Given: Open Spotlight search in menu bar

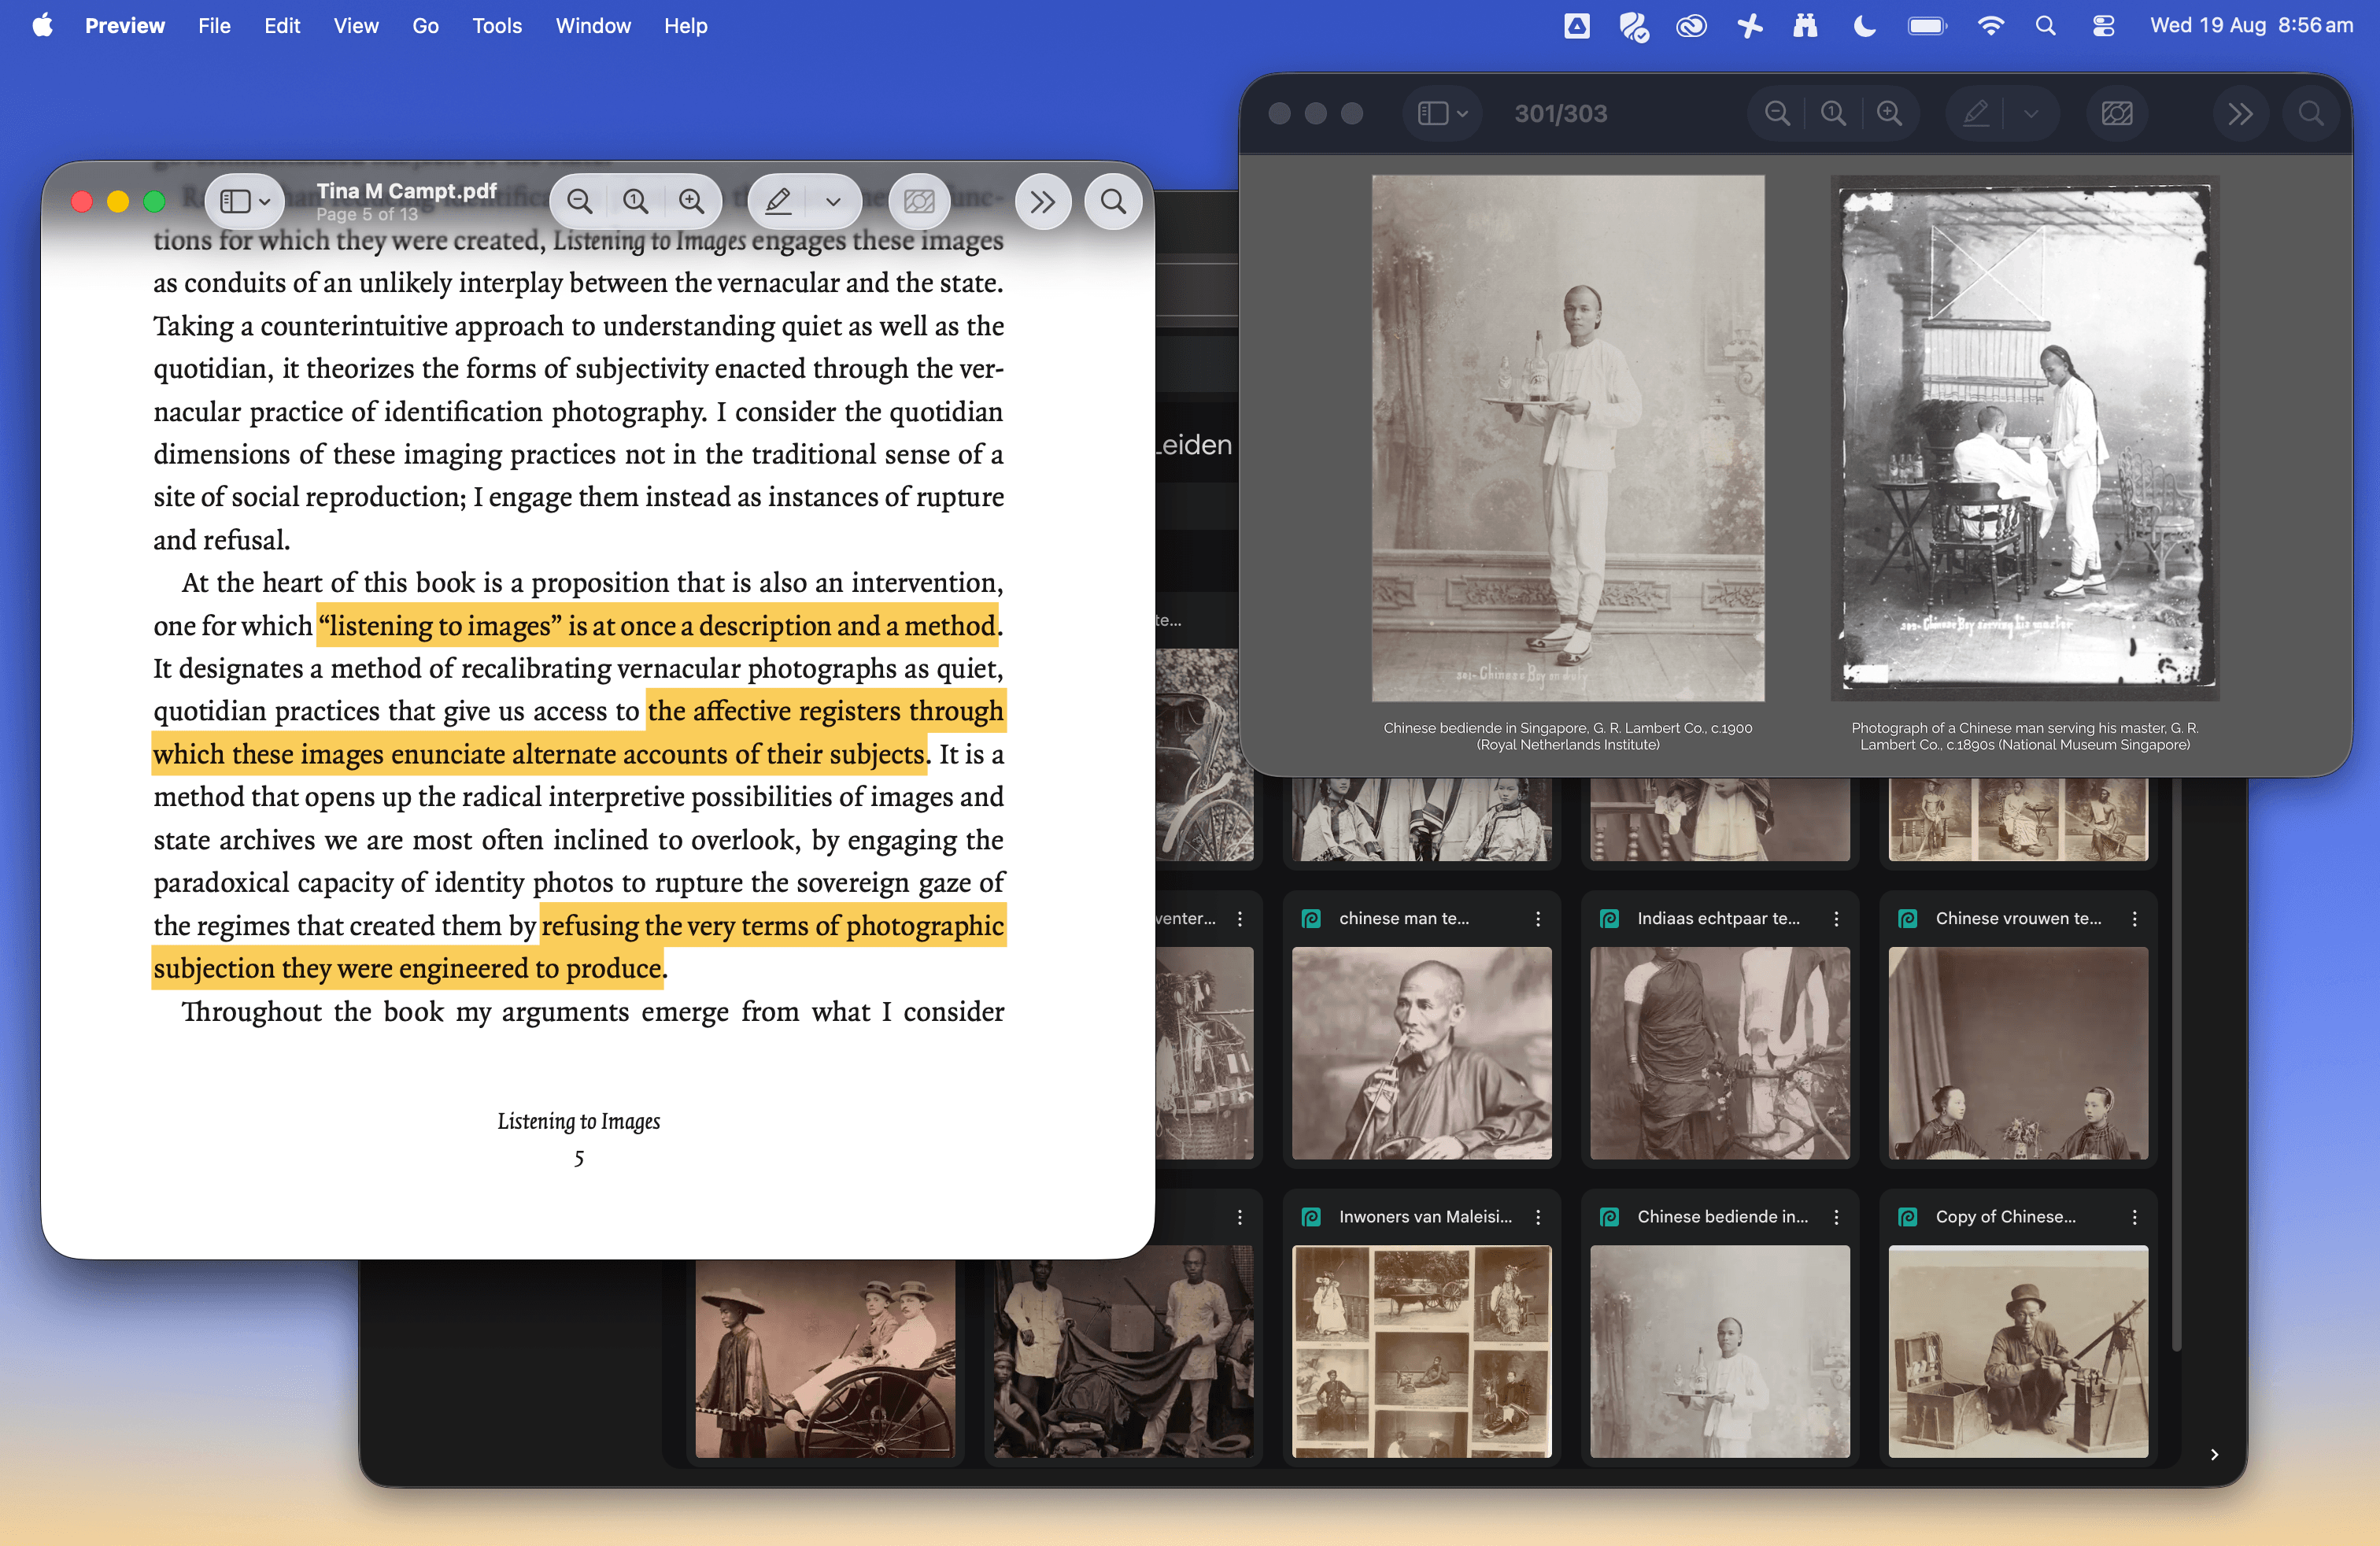Looking at the screenshot, I should click(2045, 26).
